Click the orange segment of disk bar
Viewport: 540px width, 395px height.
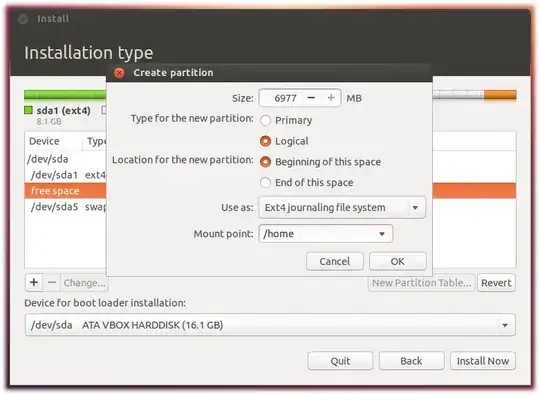pyautogui.click(x=500, y=95)
